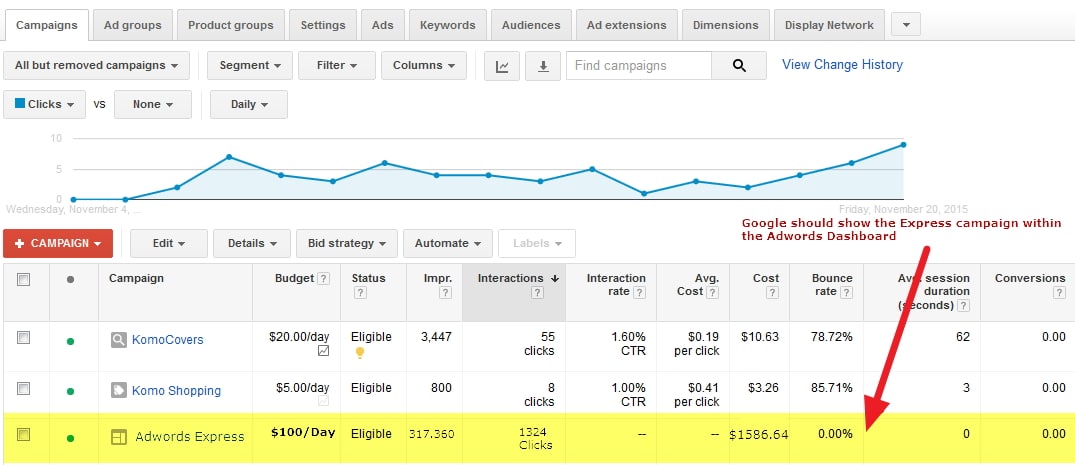Open the Status column help question mark
The height and width of the screenshot is (465, 1075).
(x=360, y=293)
